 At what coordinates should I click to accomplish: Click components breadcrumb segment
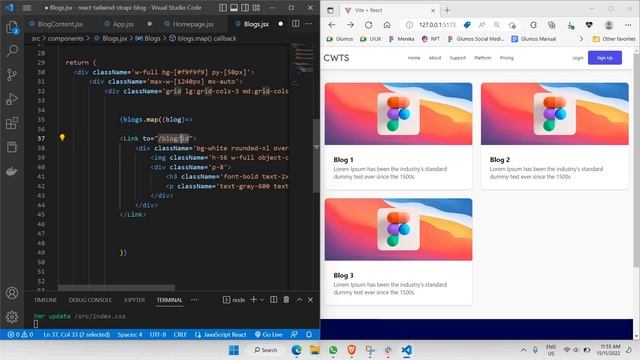click(65, 38)
